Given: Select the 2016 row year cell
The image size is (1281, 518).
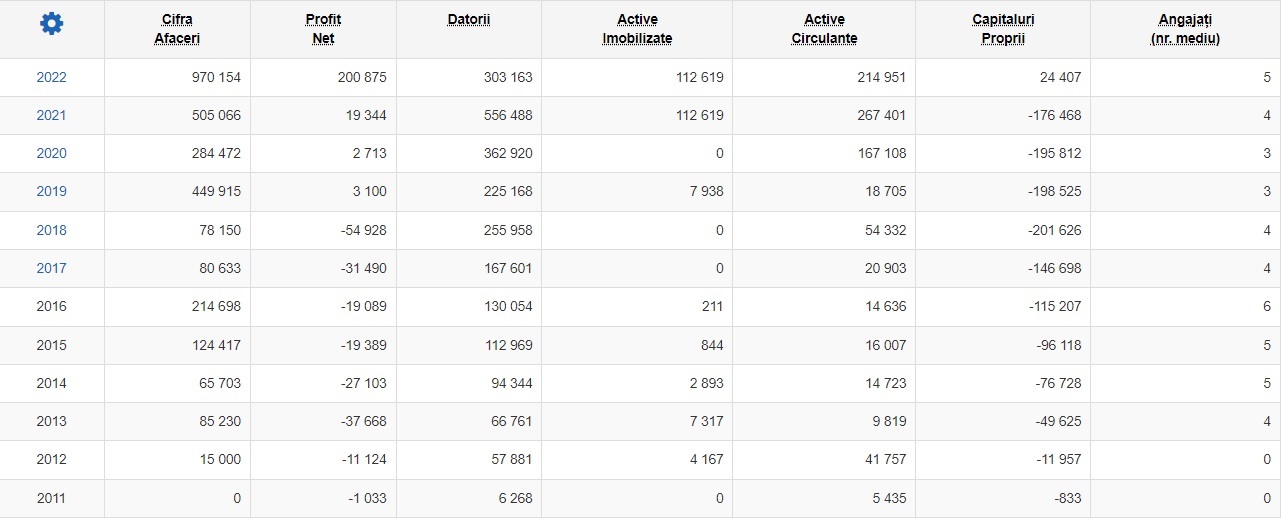Looking at the screenshot, I should (52, 306).
